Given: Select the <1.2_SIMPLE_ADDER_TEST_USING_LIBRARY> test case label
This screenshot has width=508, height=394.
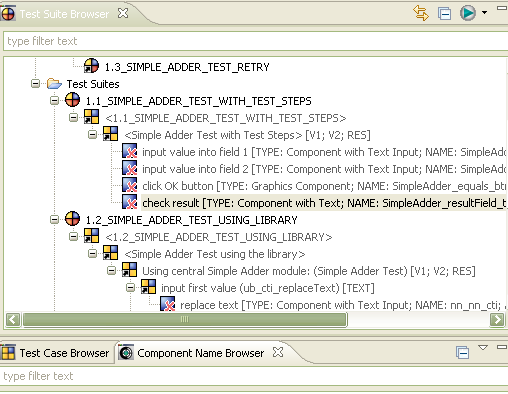Looking at the screenshot, I should coord(218,237).
